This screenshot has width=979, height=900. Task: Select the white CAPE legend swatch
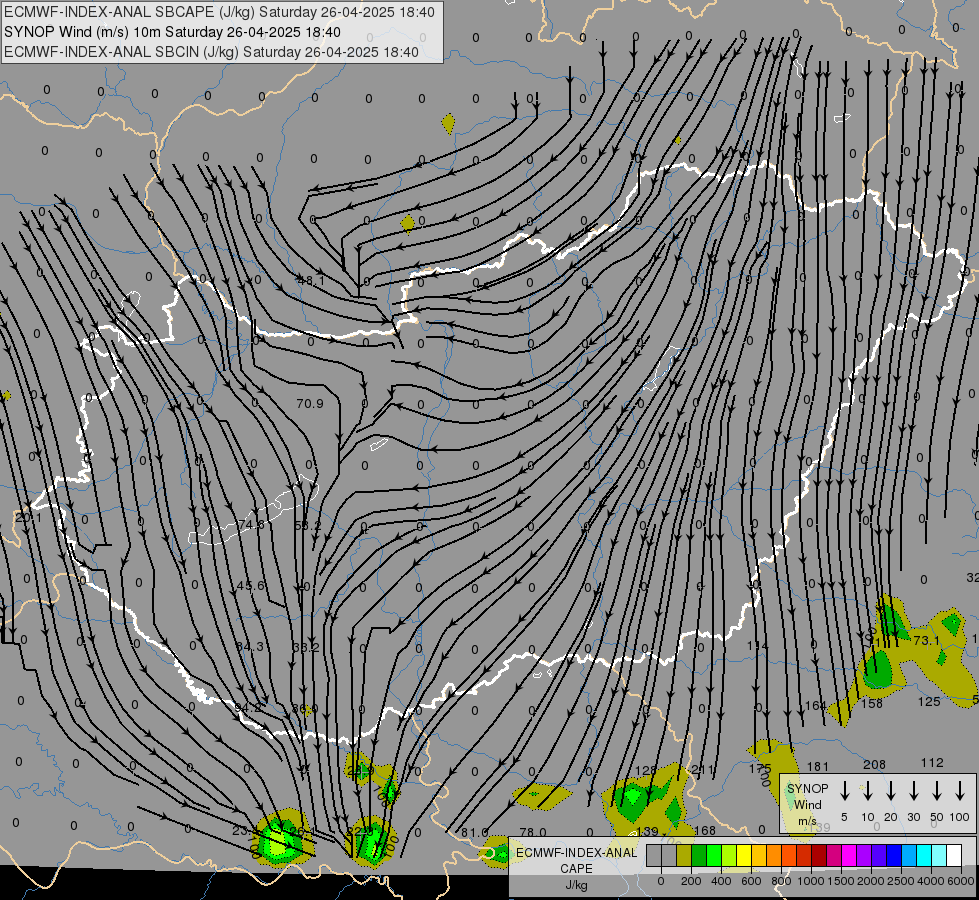click(x=954, y=855)
